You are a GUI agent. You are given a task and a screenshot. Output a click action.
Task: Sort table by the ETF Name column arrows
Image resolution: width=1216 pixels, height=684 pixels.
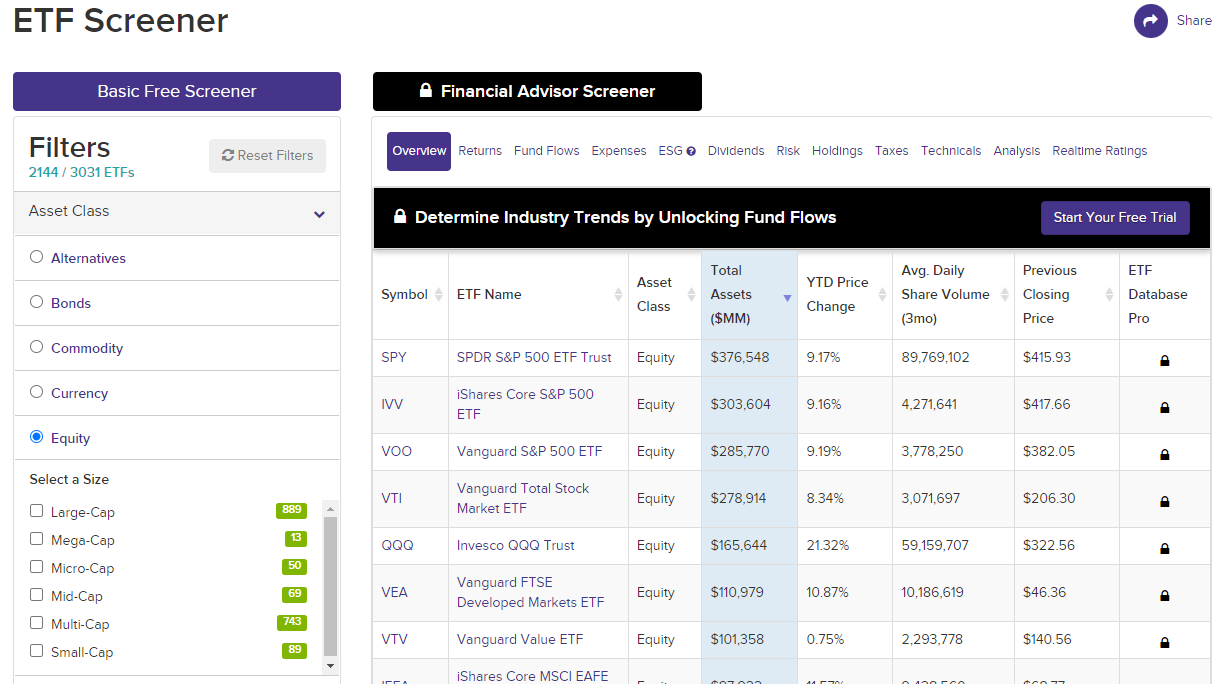coord(618,294)
